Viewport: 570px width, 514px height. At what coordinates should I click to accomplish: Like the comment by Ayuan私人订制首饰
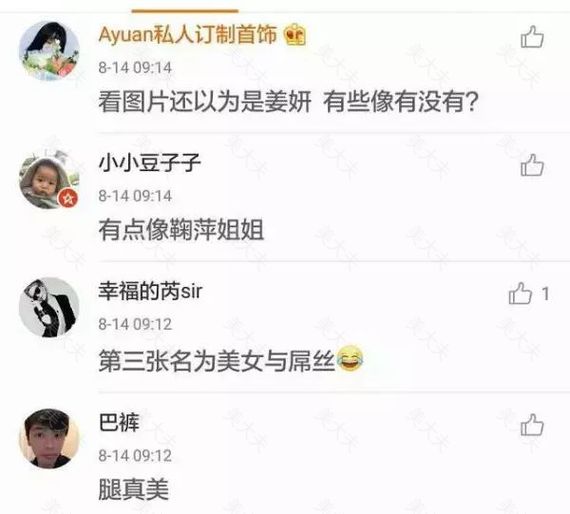pyautogui.click(x=532, y=36)
